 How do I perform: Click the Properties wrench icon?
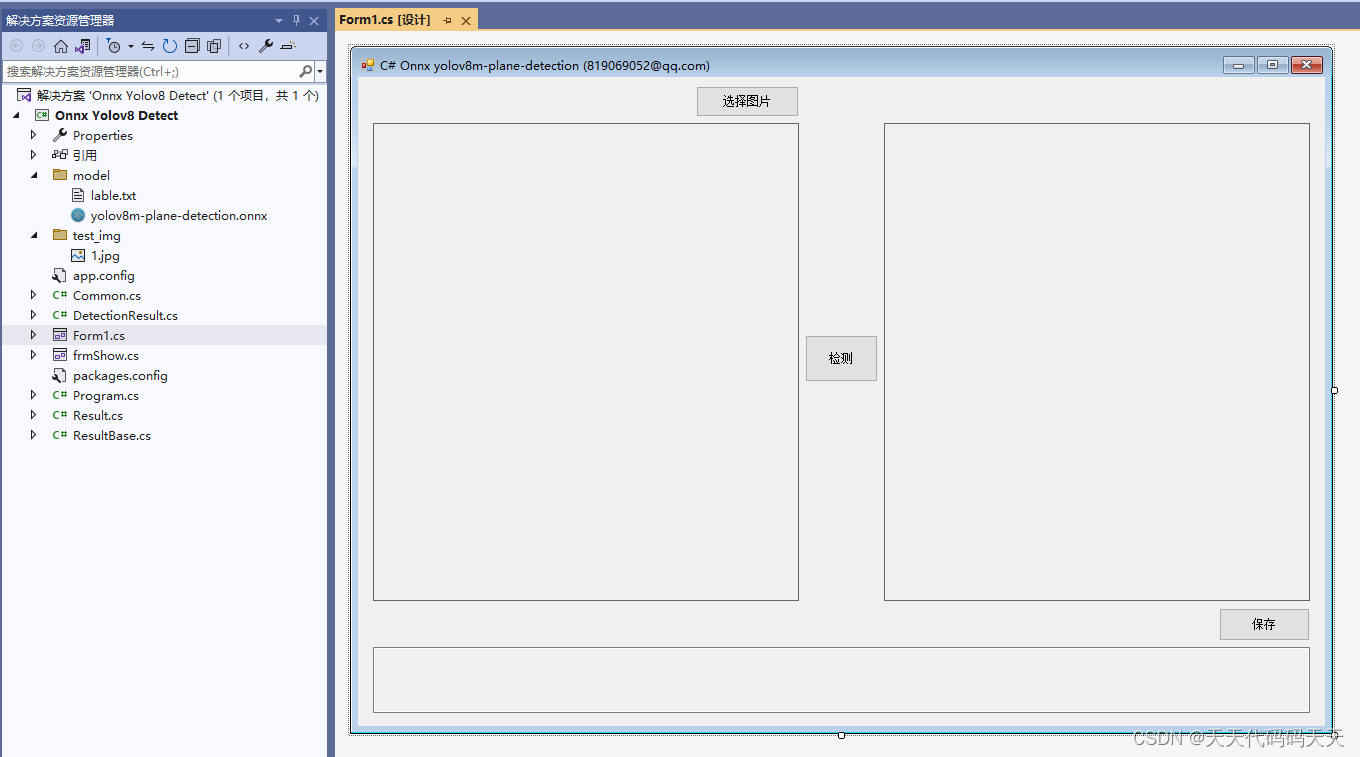point(264,45)
